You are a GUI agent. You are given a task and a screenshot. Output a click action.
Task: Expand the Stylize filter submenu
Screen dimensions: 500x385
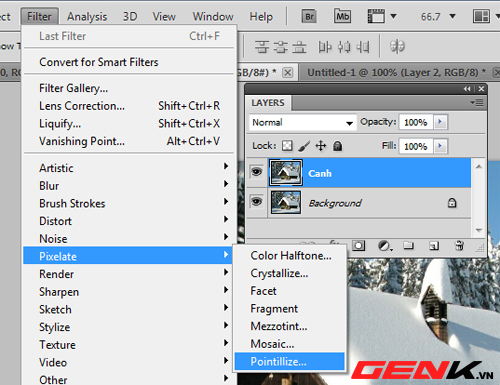[x=127, y=327]
